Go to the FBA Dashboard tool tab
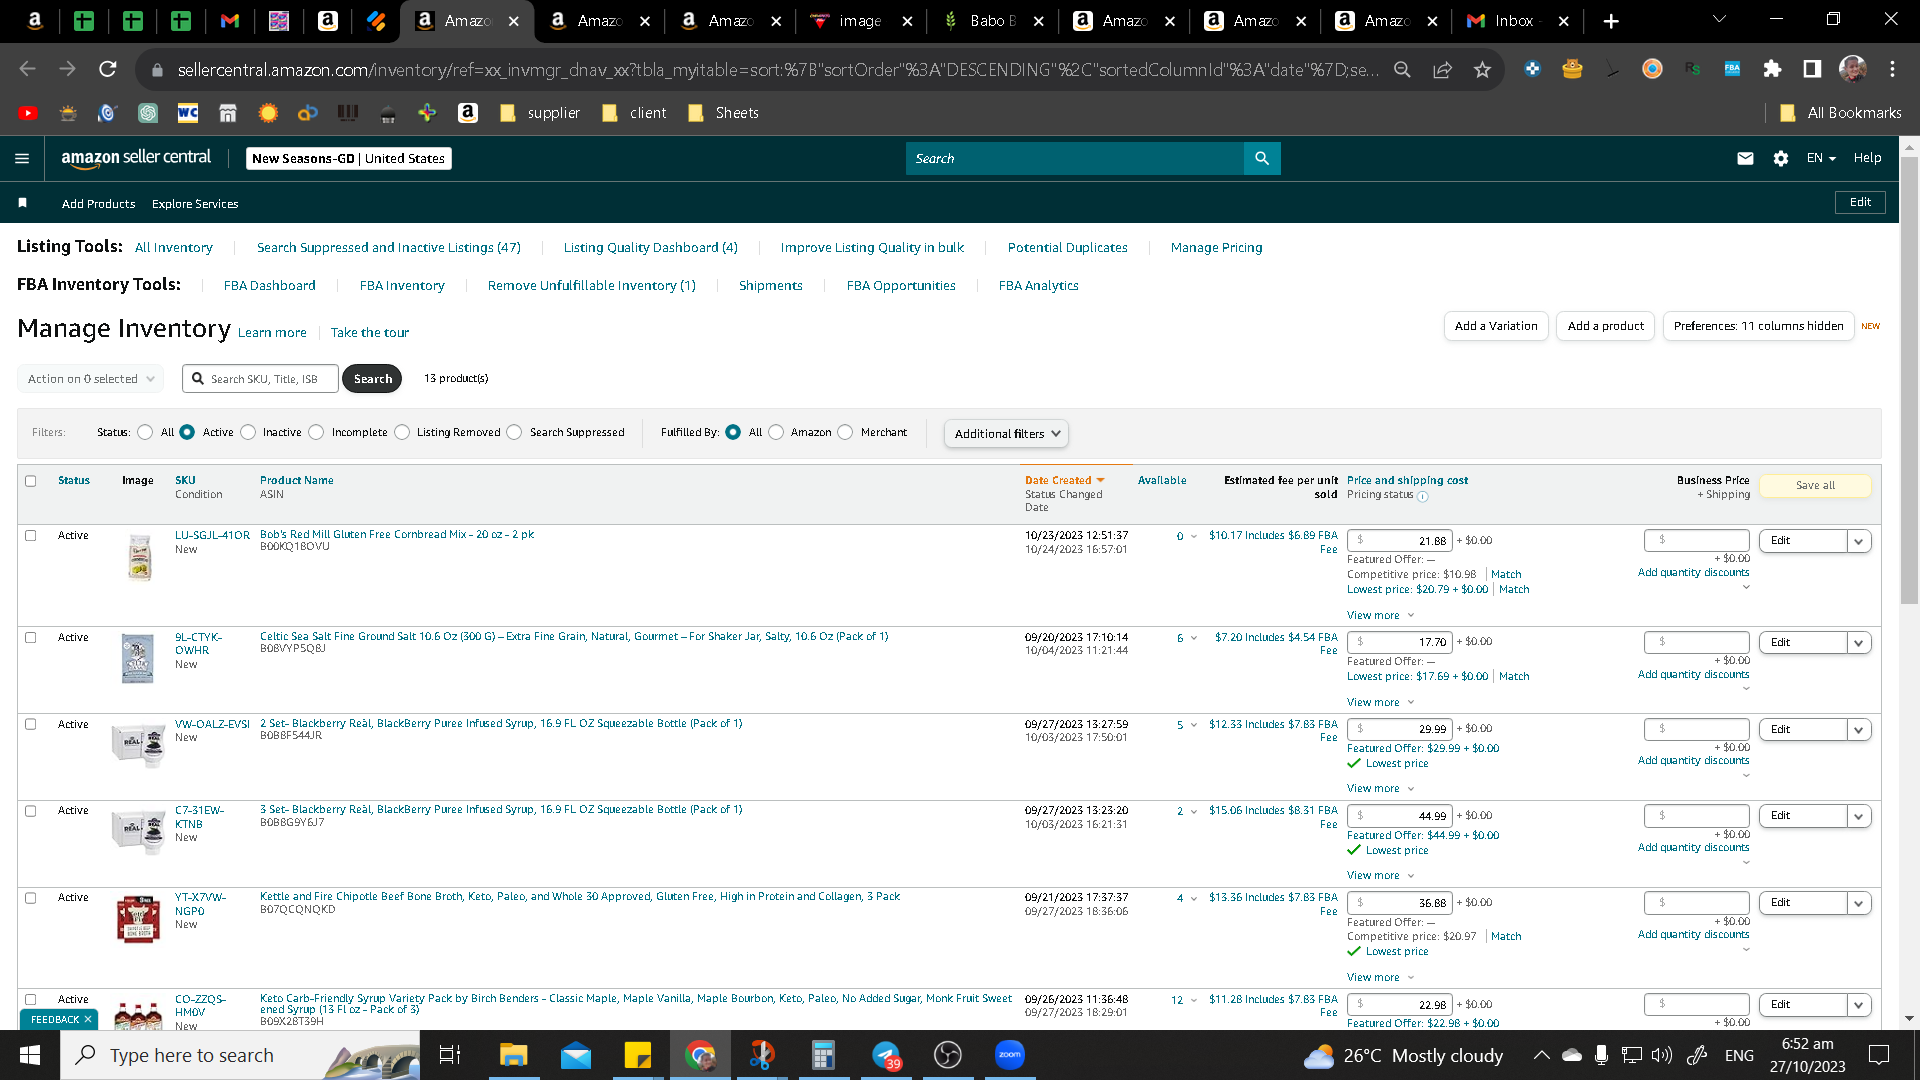The width and height of the screenshot is (1920, 1080). [270, 286]
